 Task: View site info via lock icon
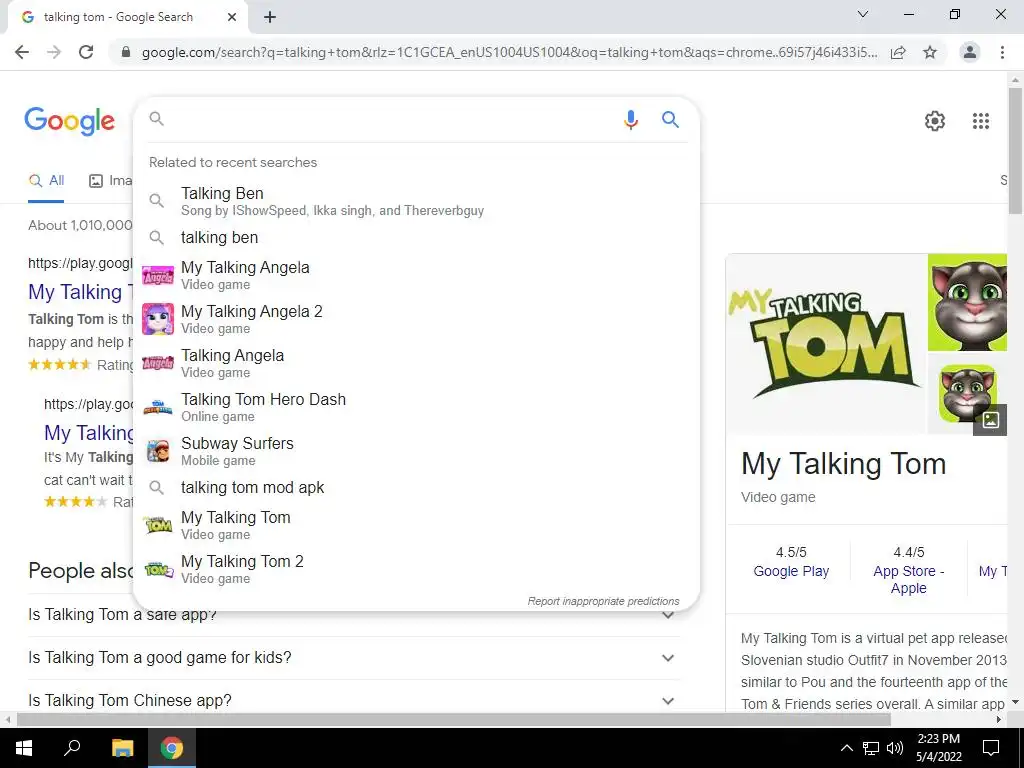pyautogui.click(x=126, y=52)
